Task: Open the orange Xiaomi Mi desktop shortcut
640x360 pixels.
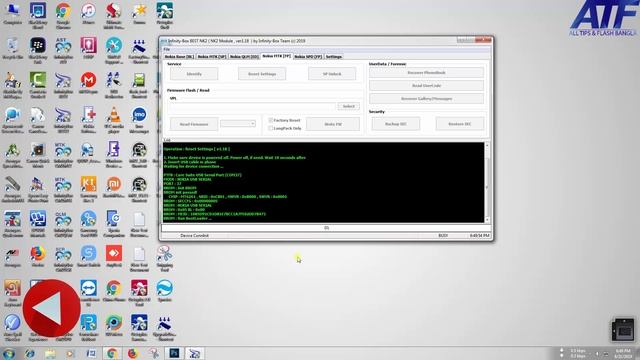Action: coord(113,187)
